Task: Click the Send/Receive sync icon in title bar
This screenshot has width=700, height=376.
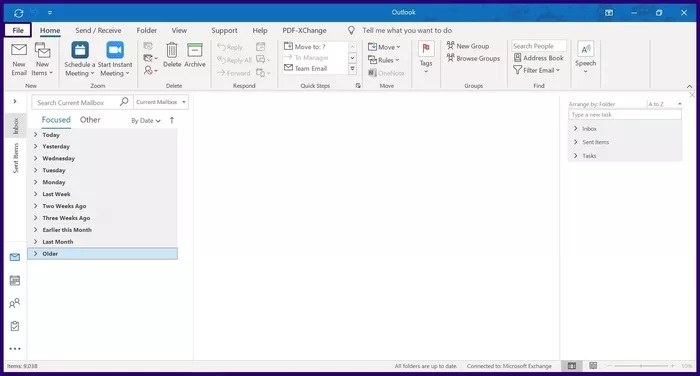Action: click(x=18, y=13)
